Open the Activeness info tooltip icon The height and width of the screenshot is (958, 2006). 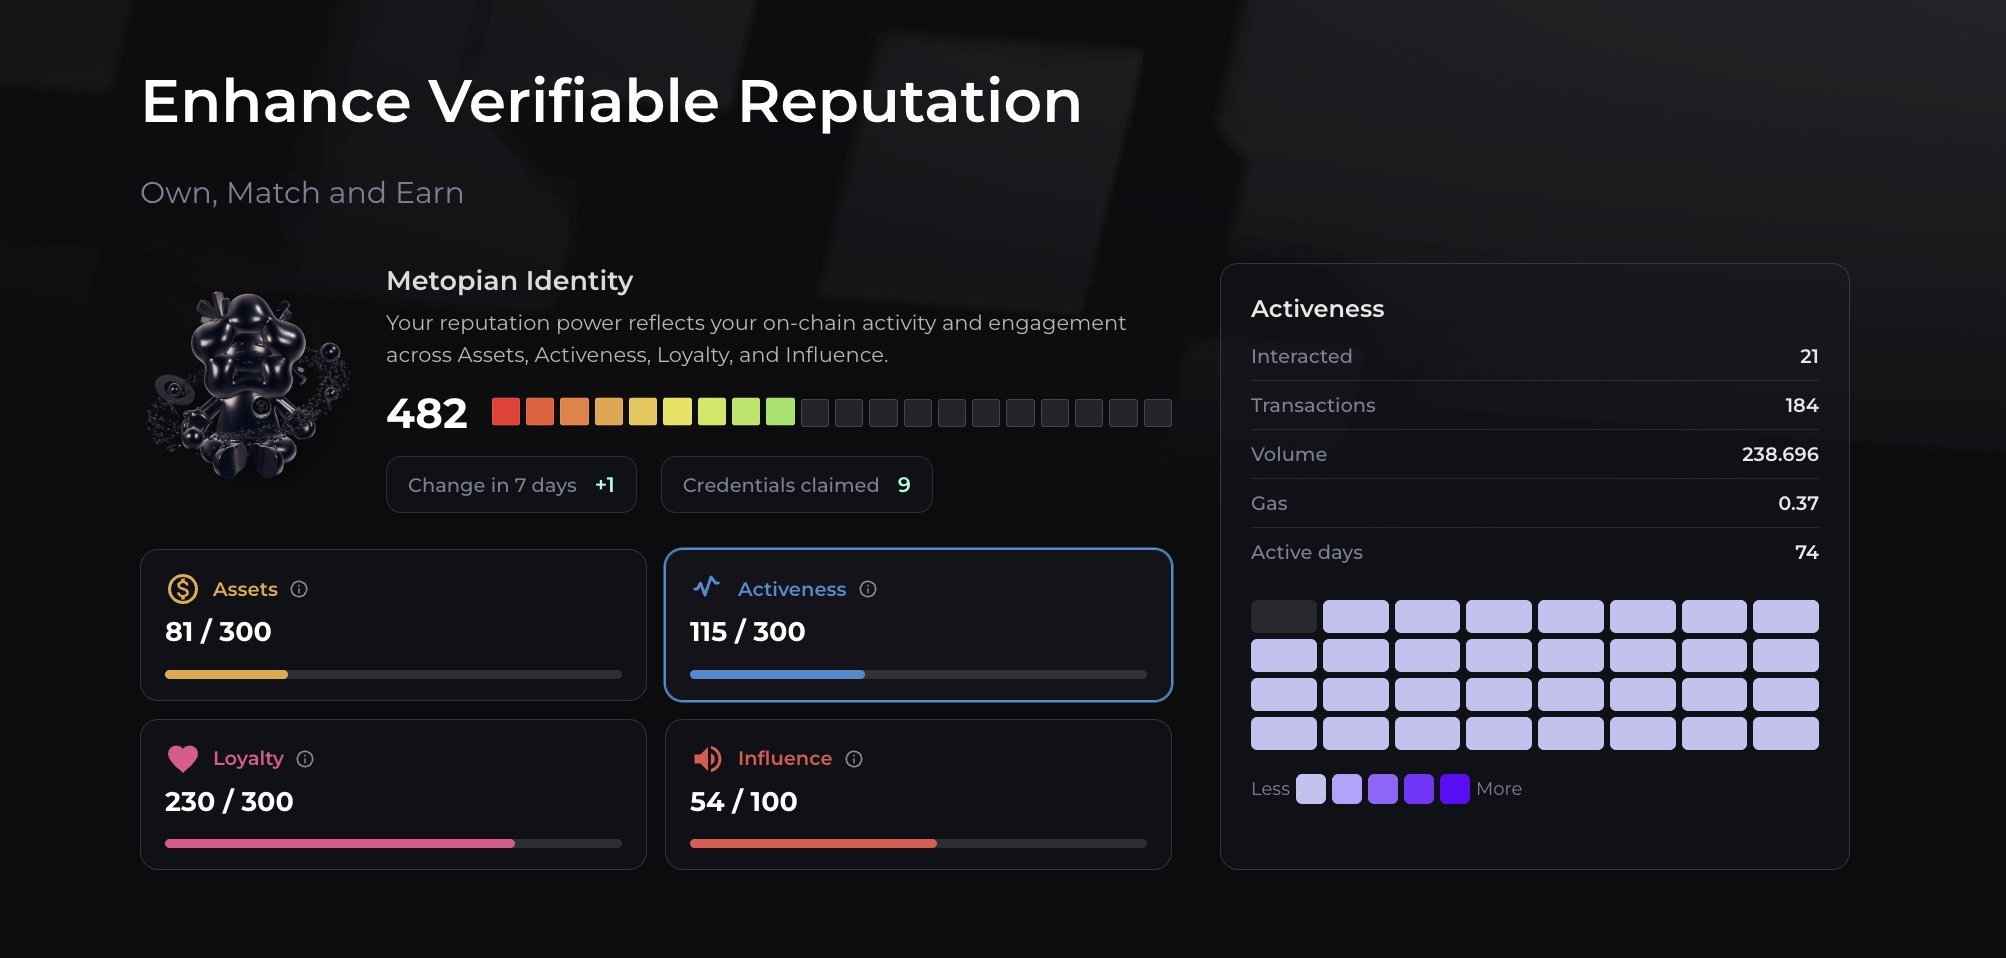pyautogui.click(x=868, y=589)
